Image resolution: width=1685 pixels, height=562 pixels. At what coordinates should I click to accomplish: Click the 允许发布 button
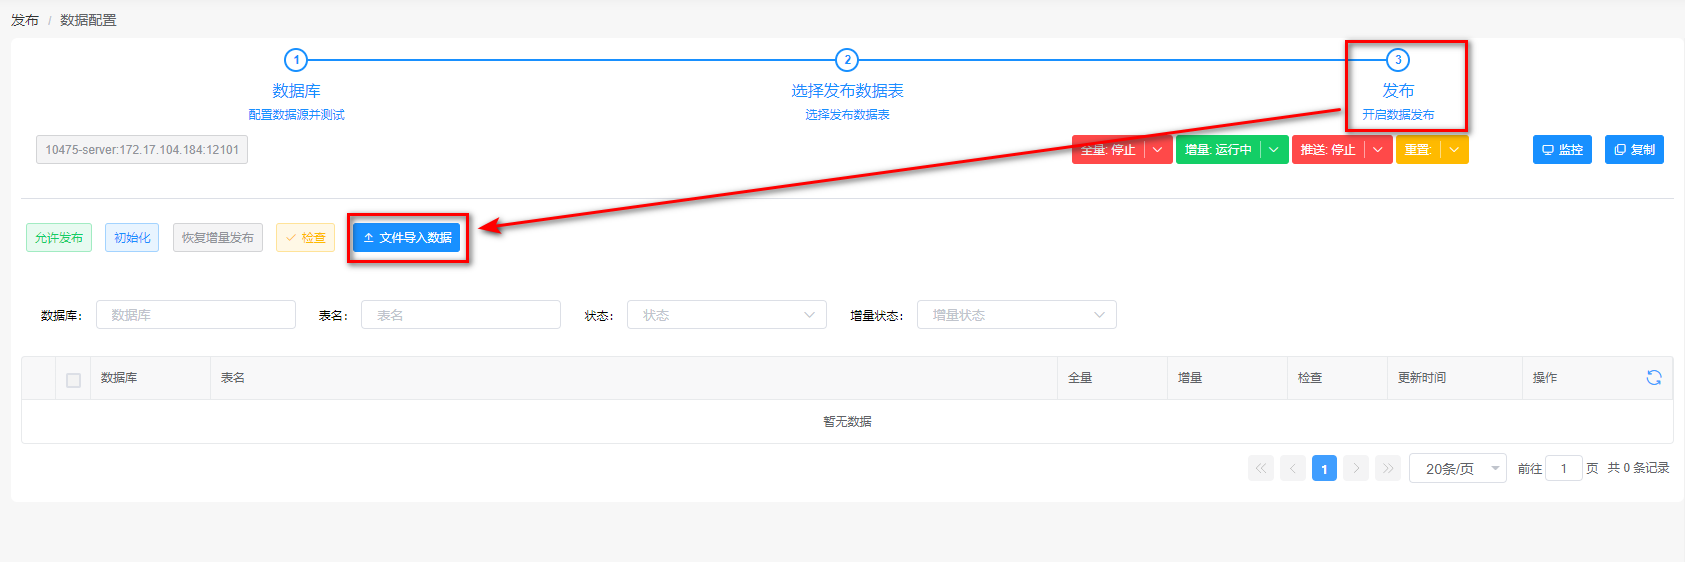coord(59,238)
